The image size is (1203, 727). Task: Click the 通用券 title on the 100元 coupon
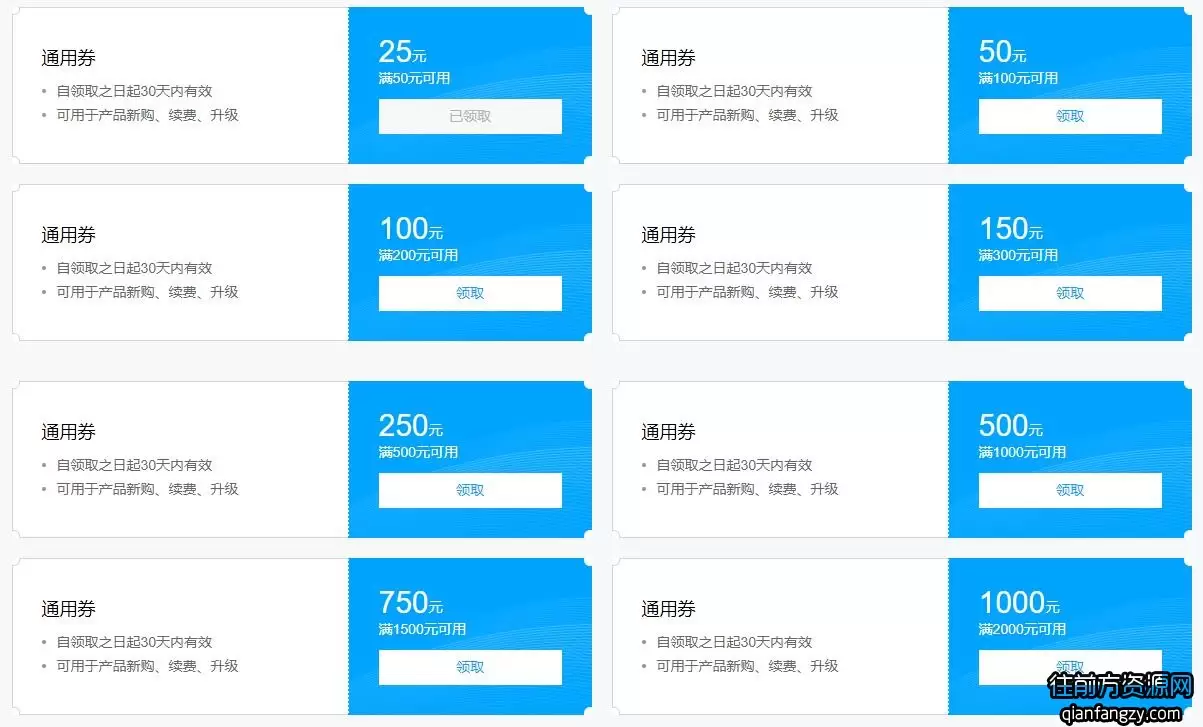[x=68, y=235]
